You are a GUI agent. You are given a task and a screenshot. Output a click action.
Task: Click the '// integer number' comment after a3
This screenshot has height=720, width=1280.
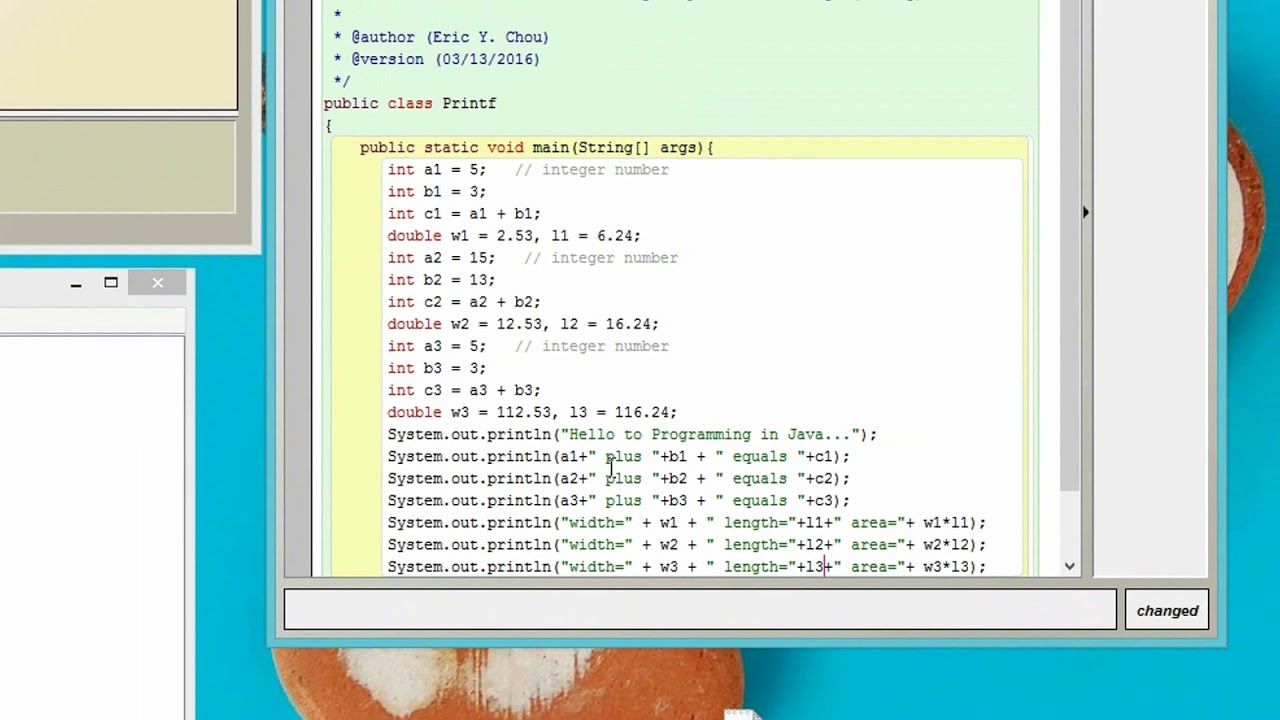(x=592, y=345)
